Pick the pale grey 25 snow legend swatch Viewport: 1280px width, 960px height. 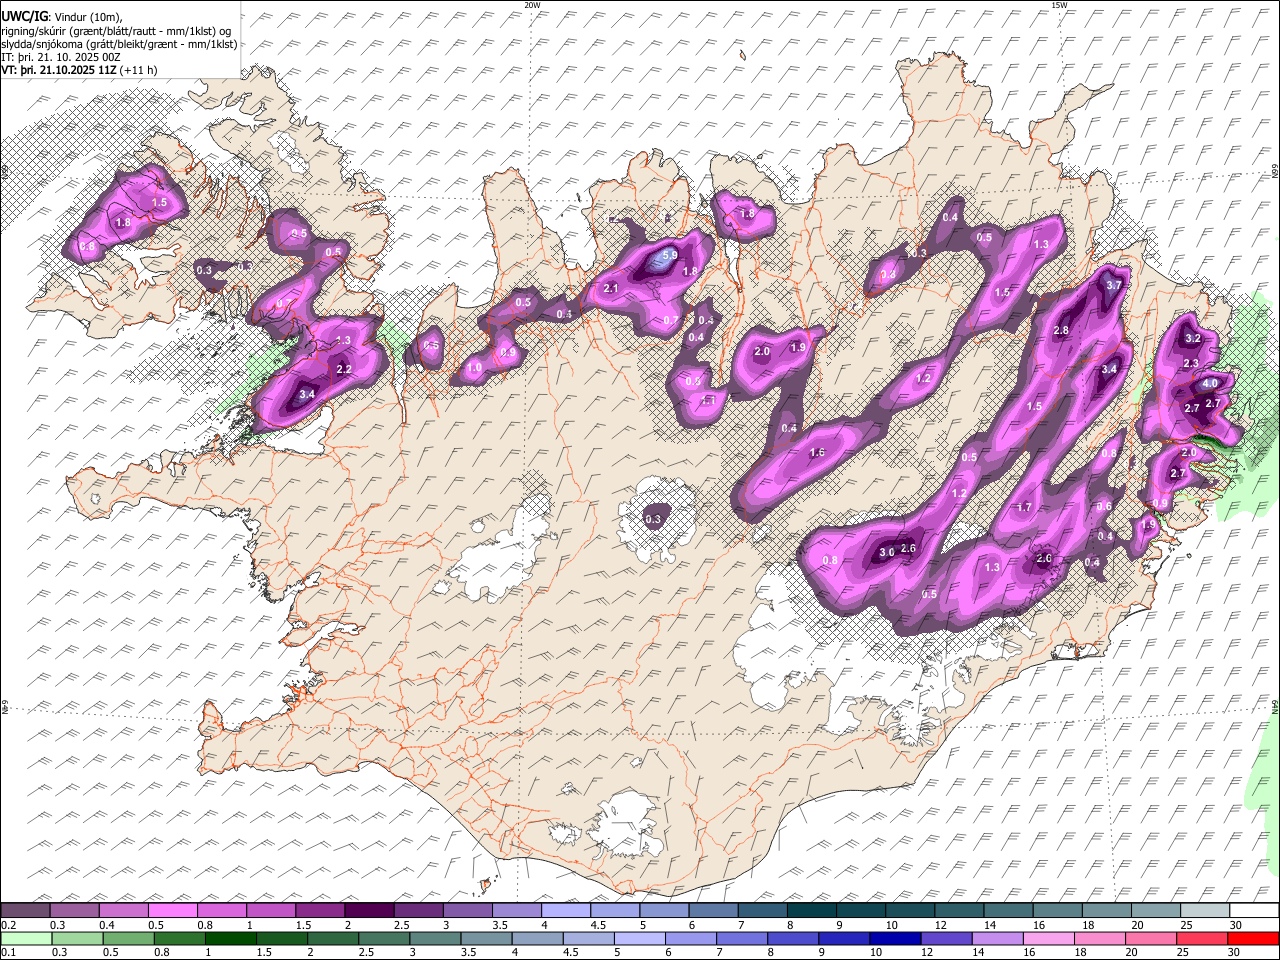pos(1206,911)
